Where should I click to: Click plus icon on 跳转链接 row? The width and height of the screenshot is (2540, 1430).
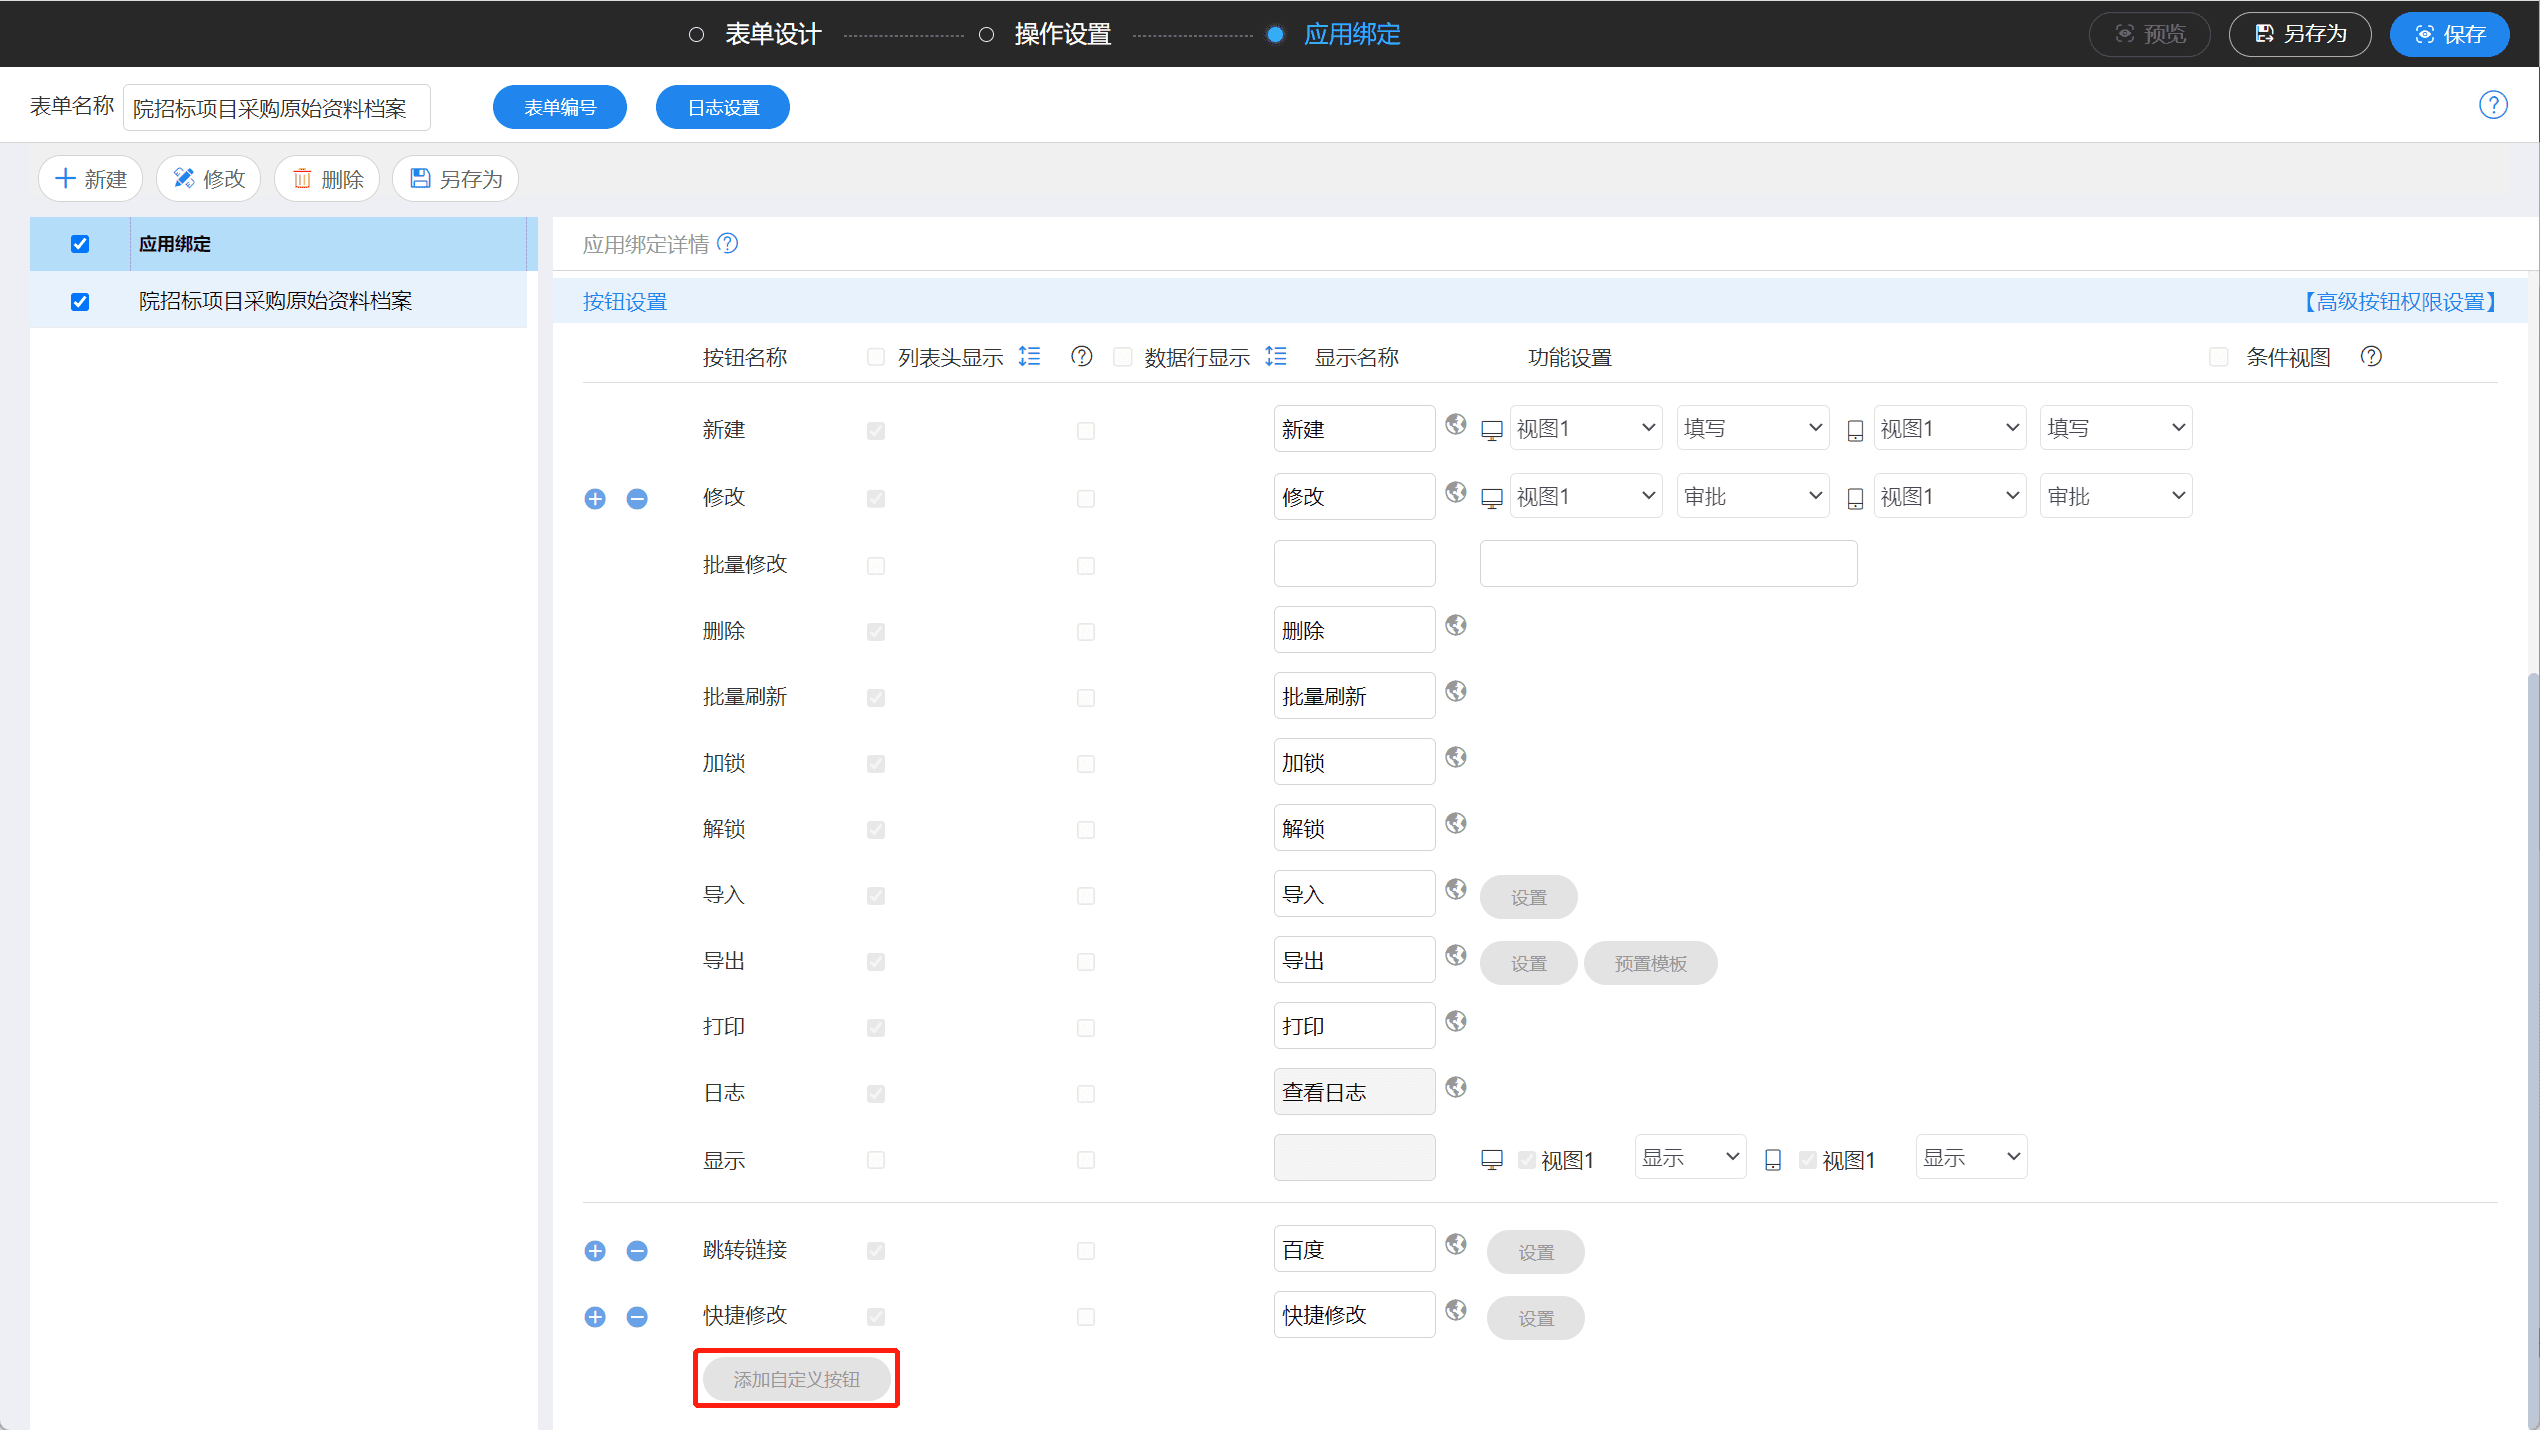595,1251
